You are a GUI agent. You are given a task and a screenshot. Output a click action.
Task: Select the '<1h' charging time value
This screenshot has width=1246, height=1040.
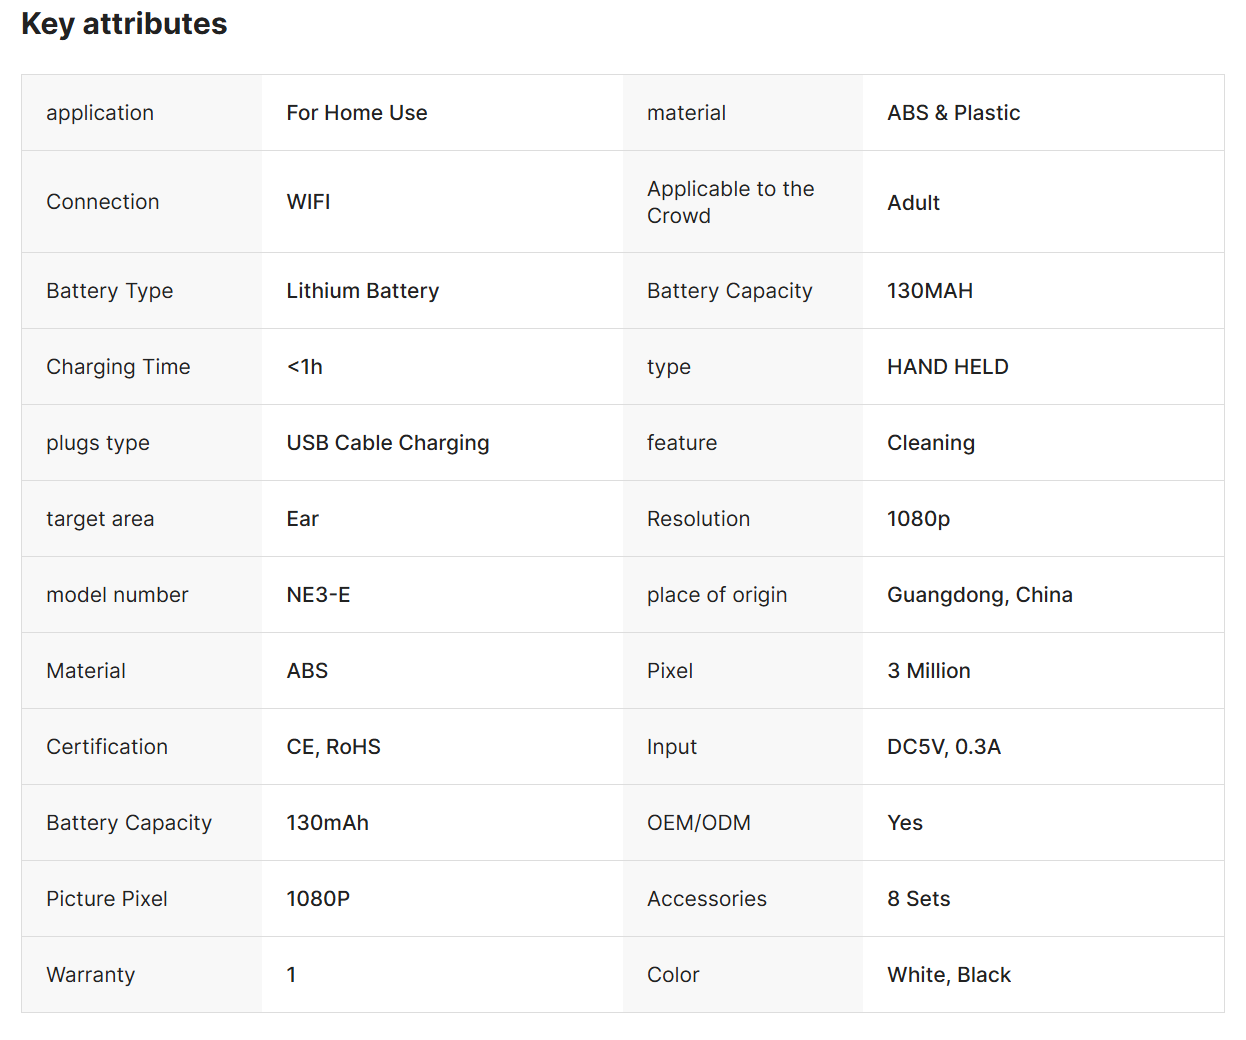tap(304, 367)
